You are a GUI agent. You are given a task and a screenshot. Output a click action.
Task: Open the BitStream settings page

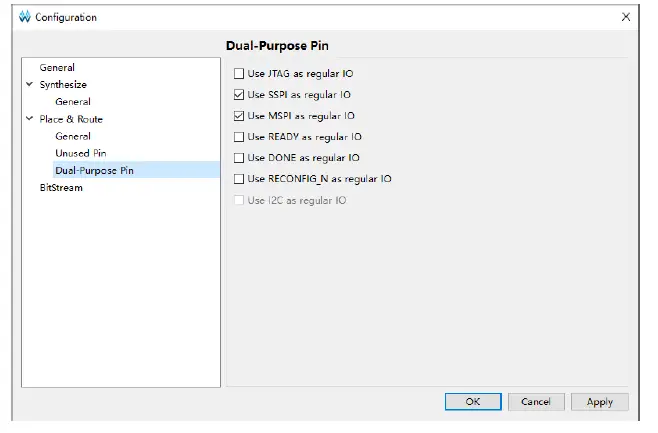pyautogui.click(x=61, y=188)
